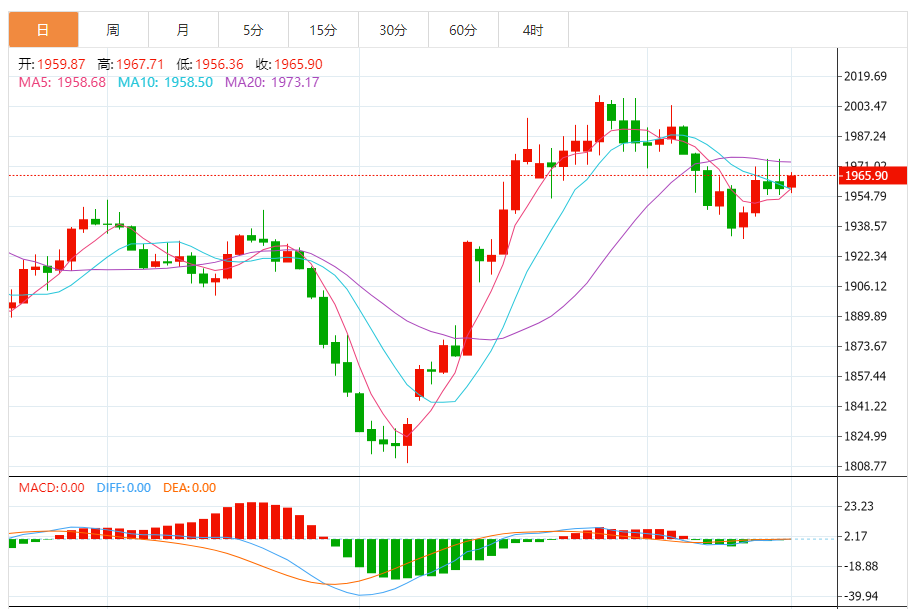The image size is (915, 609).
Task: Click the 23.23 MACD axis label
Action: [859, 506]
